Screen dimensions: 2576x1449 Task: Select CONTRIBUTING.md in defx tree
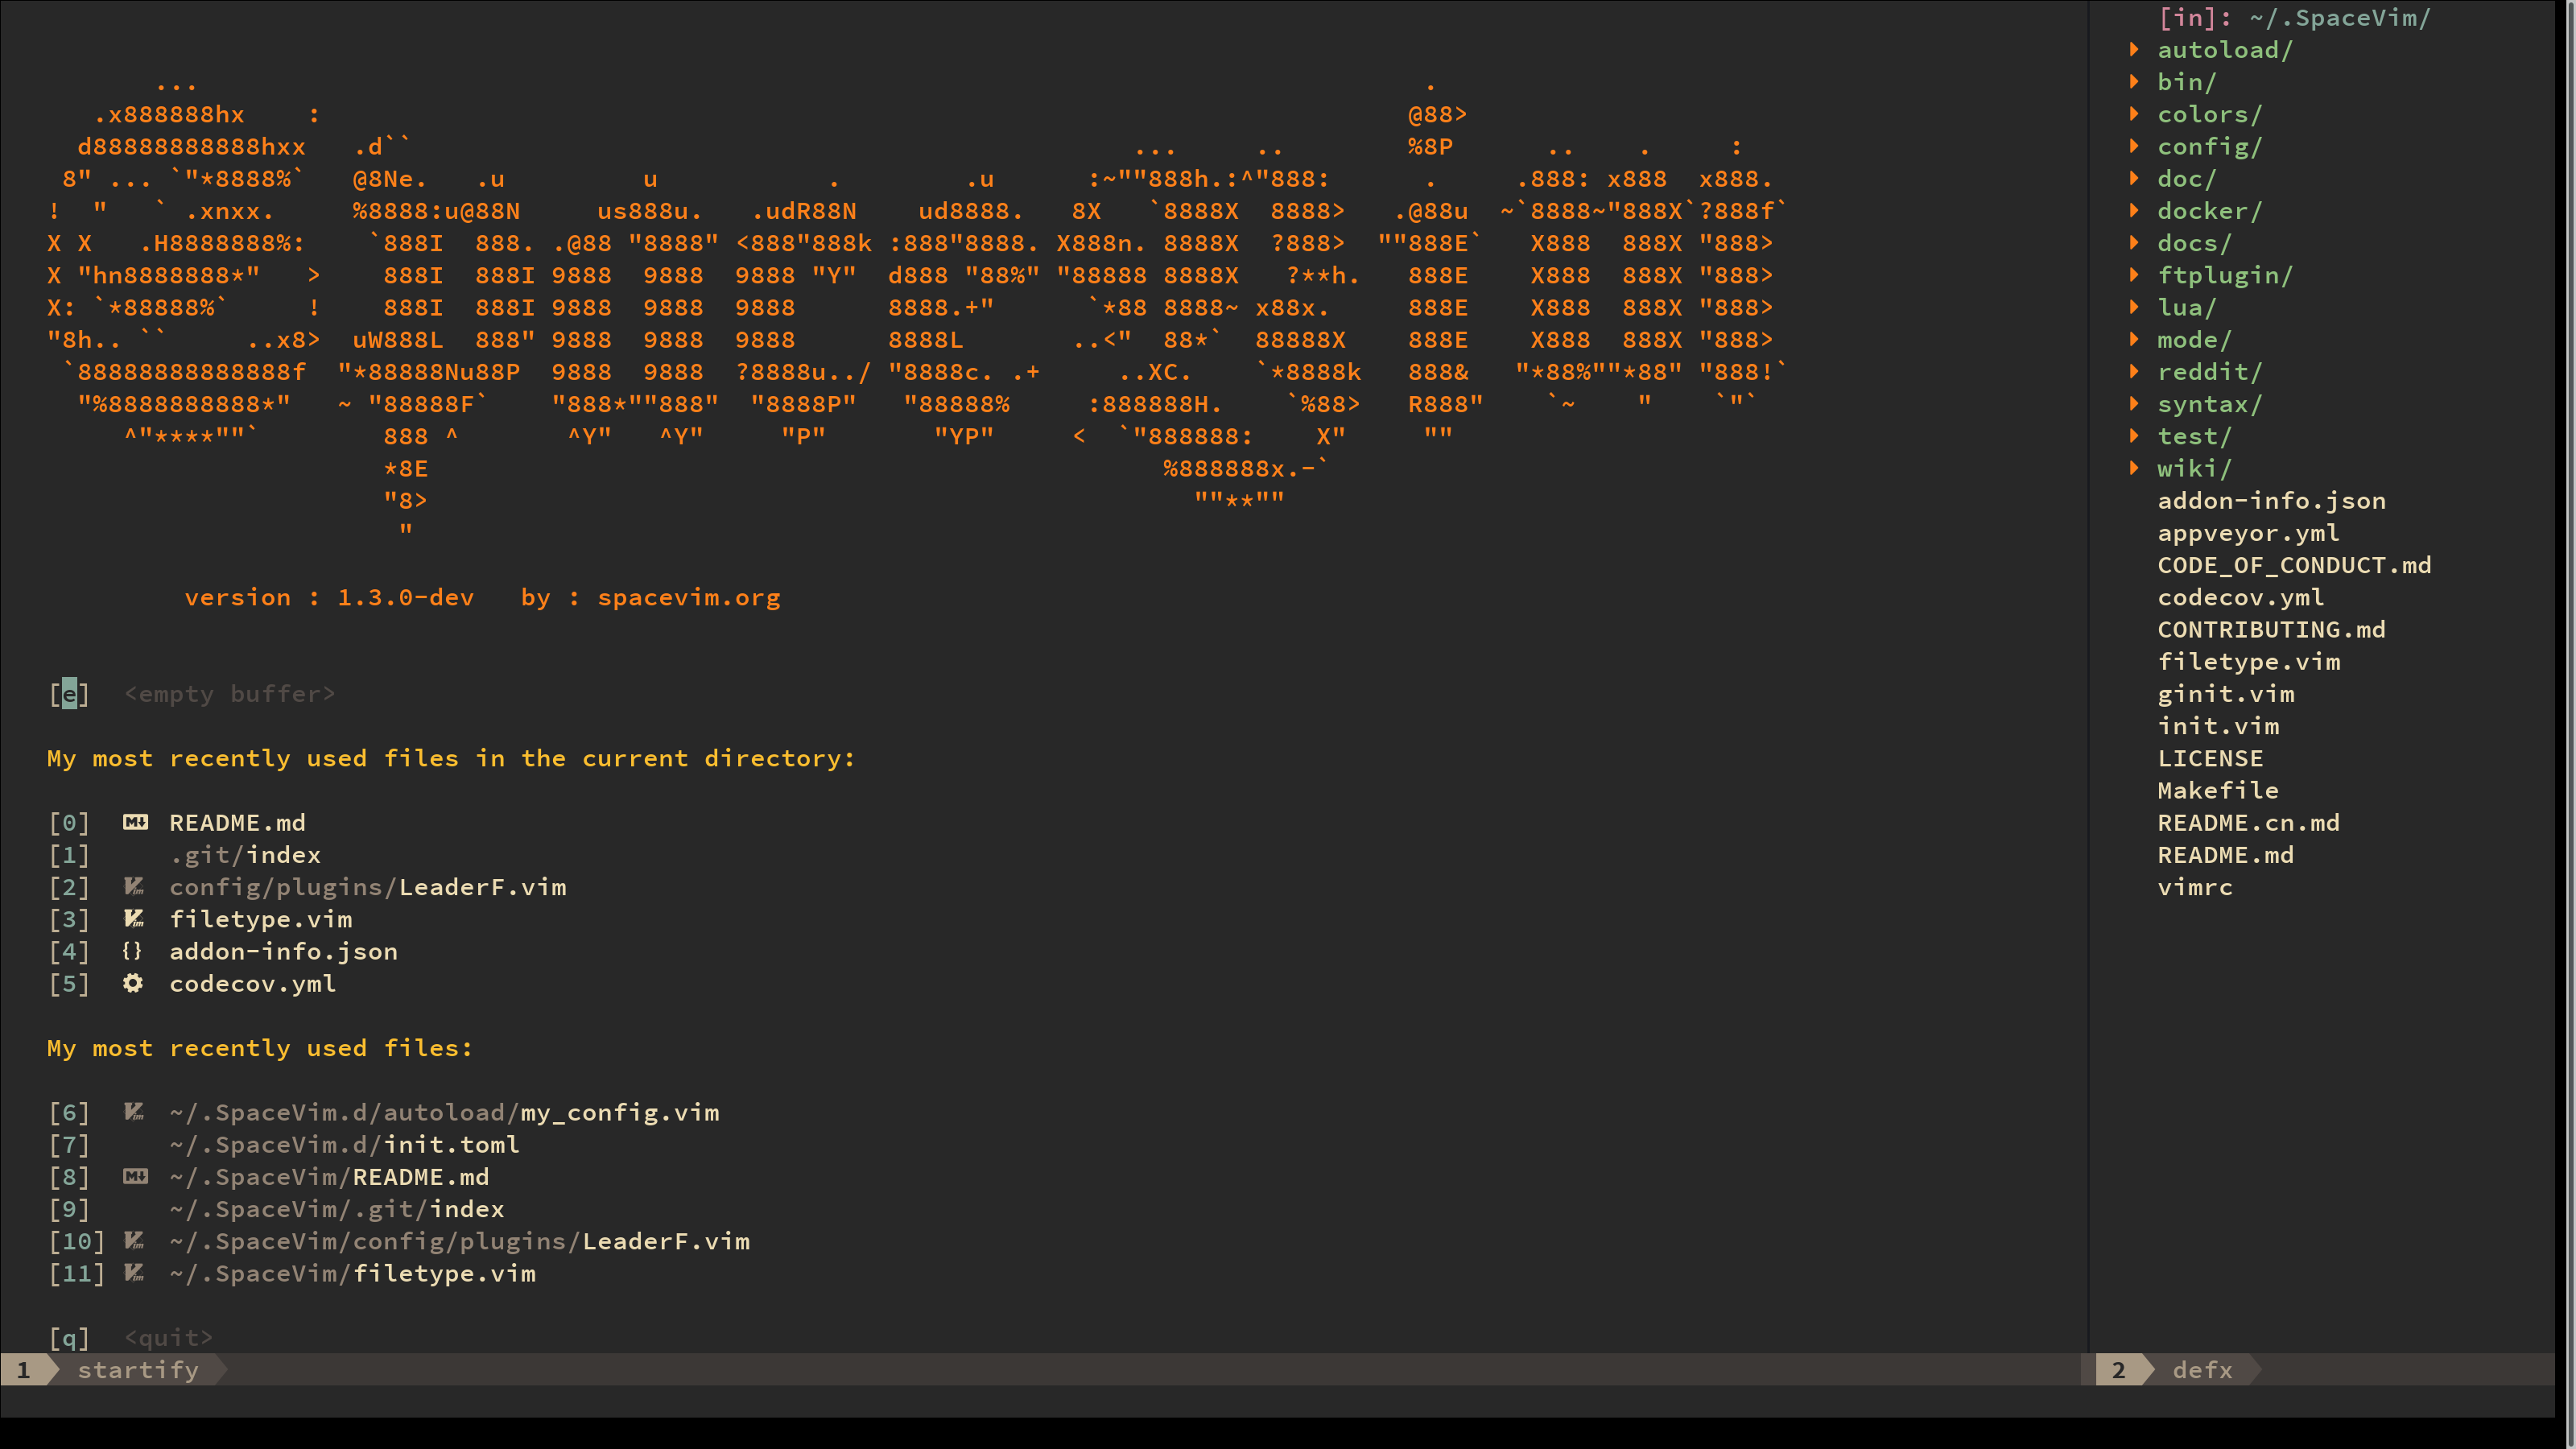pyautogui.click(x=2271, y=629)
